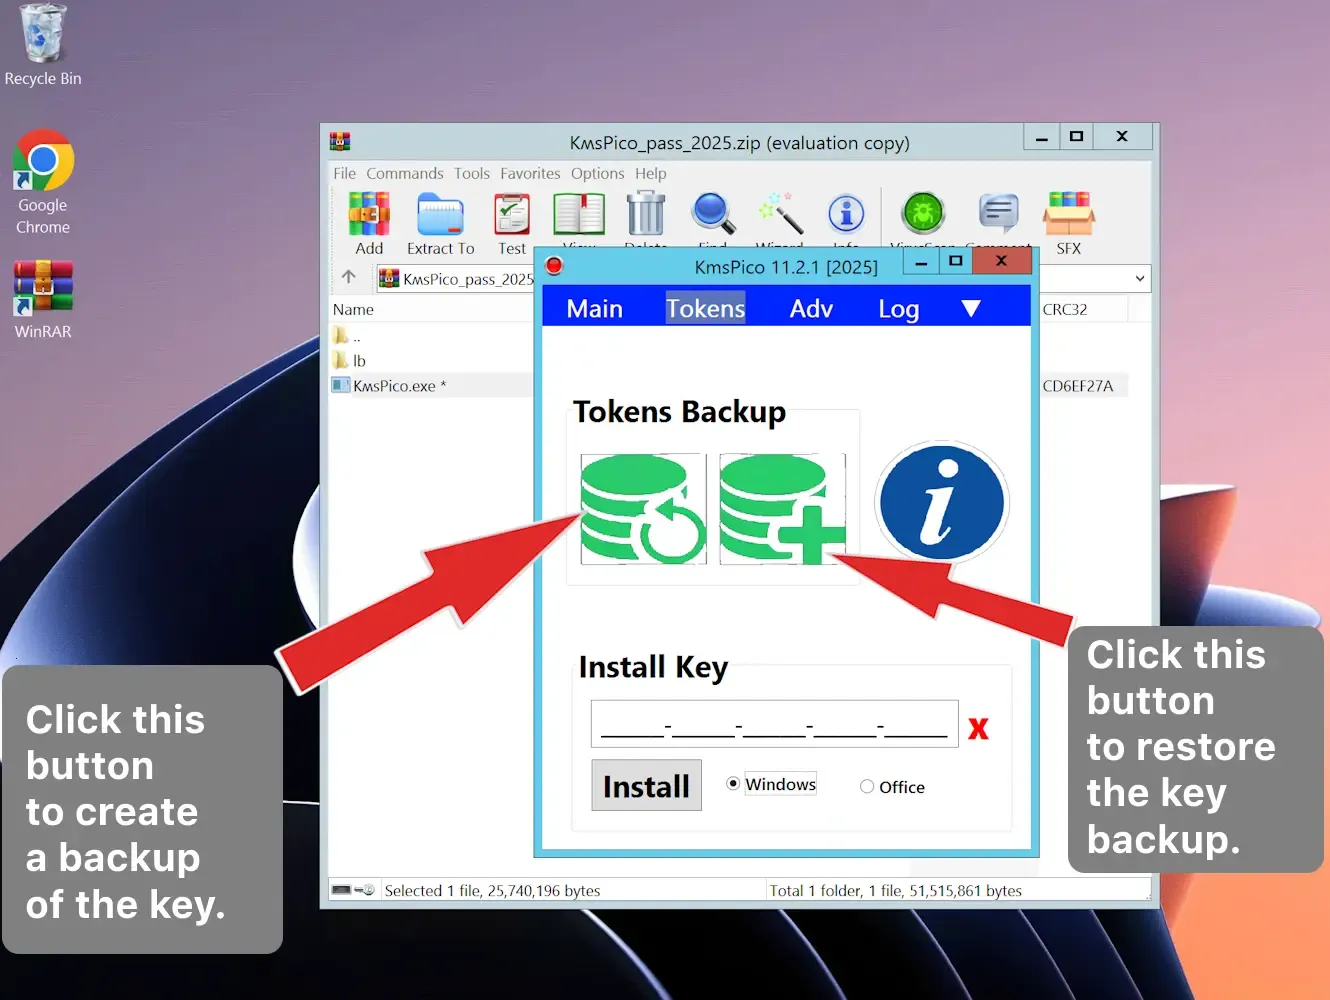Expand the WinRAR address bar dropdown
1330x1000 pixels.
pyautogui.click(x=1139, y=278)
